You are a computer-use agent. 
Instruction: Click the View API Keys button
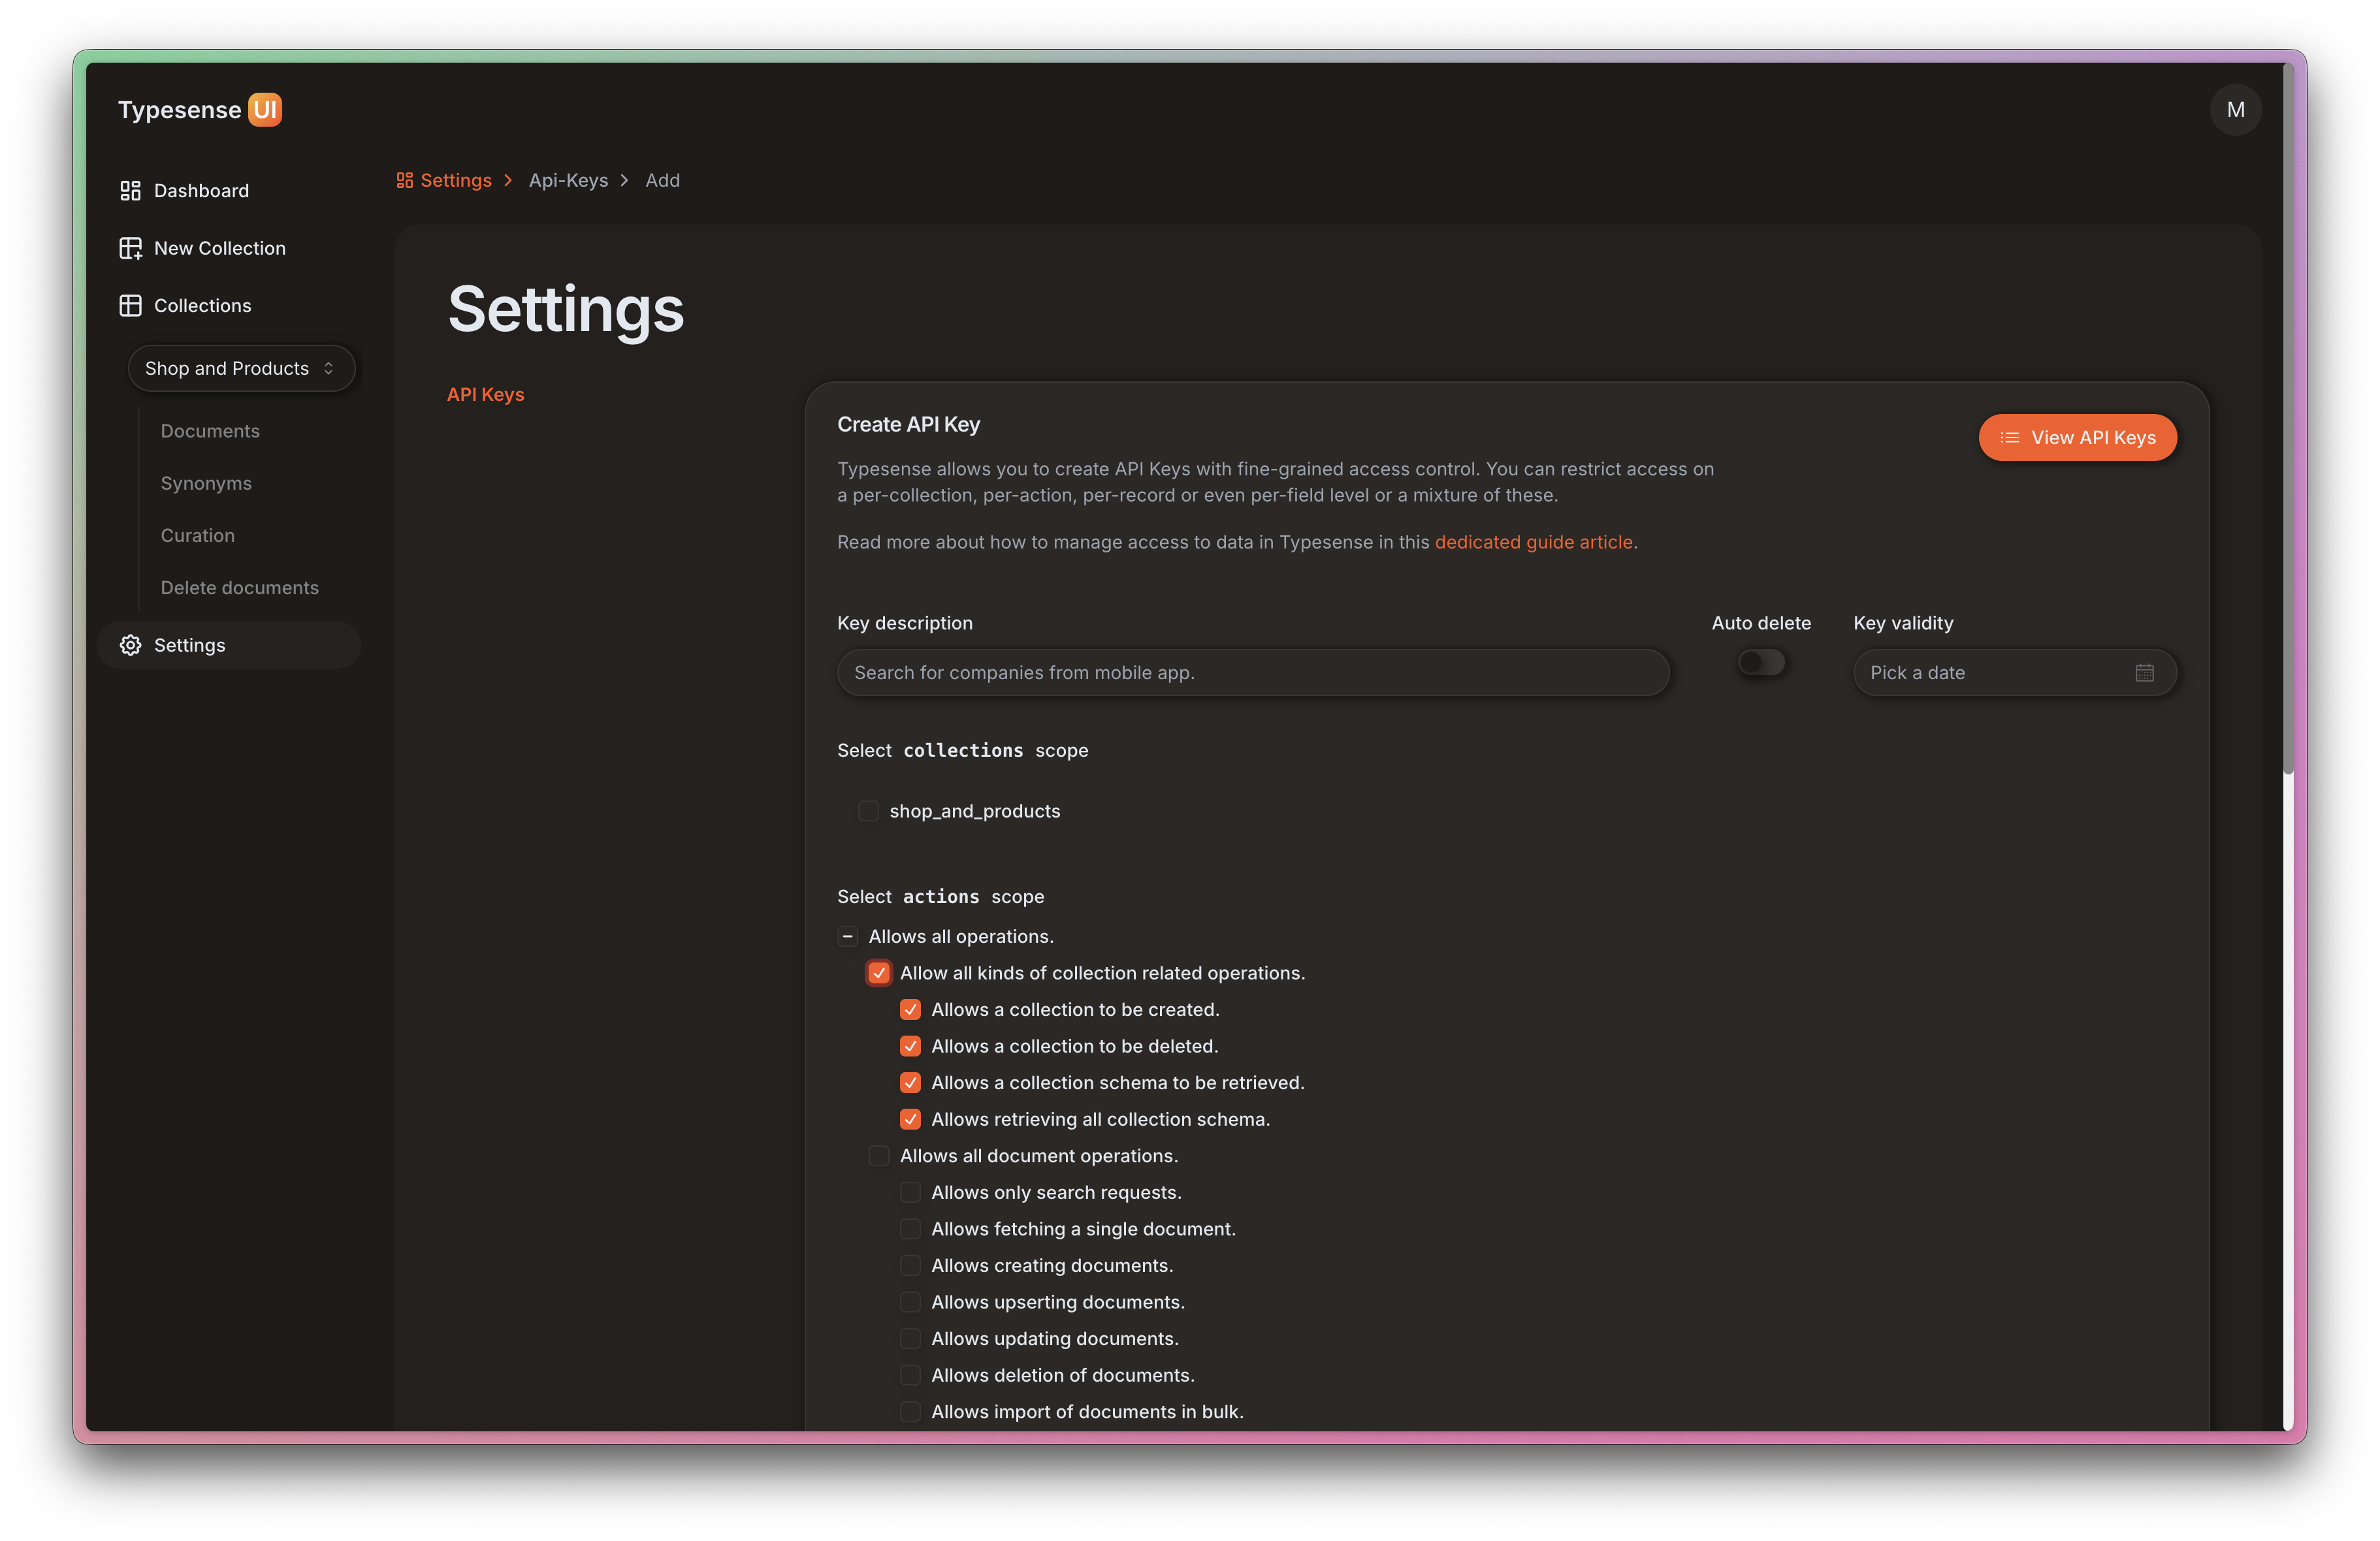coord(2077,438)
